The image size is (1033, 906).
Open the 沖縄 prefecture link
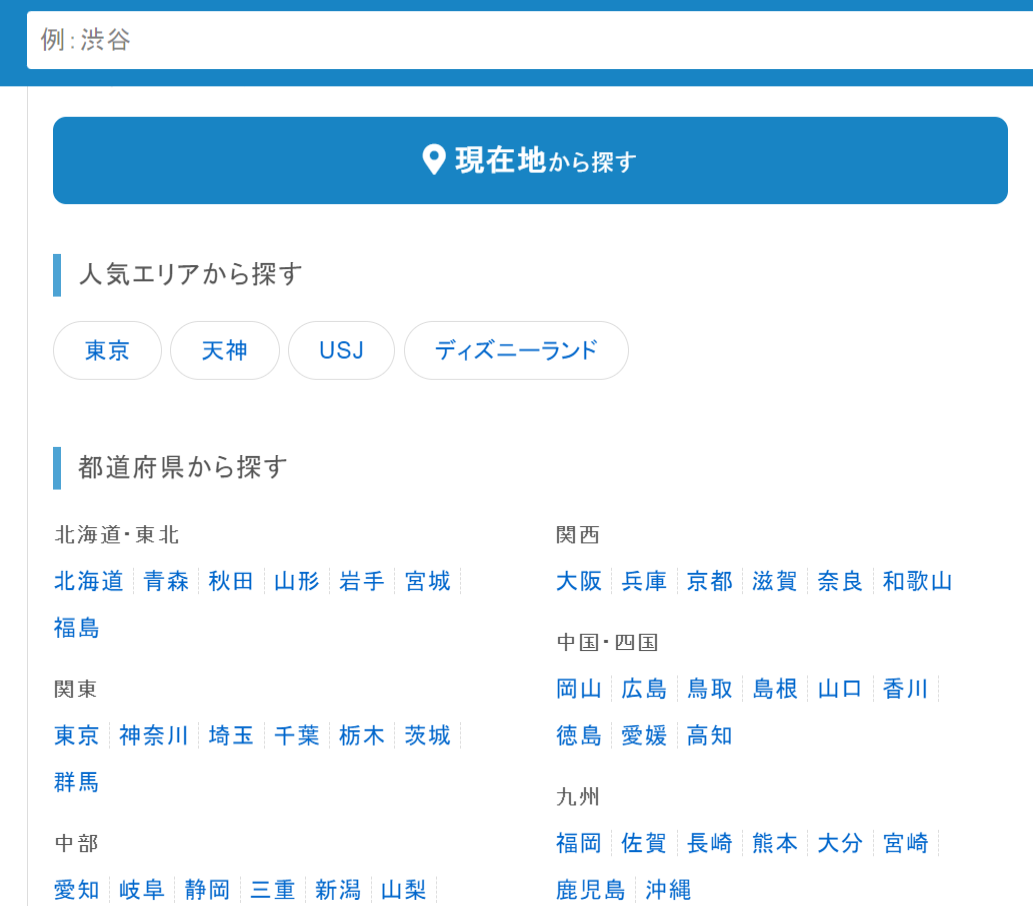pos(668,890)
